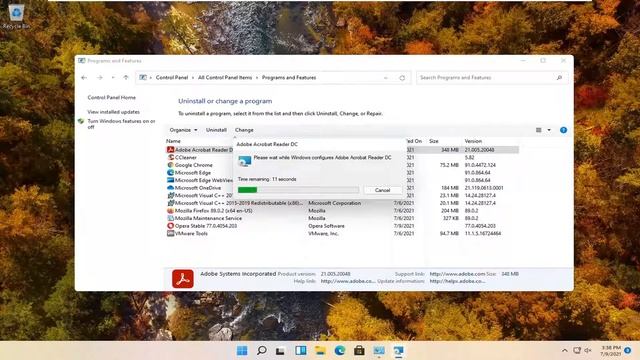Select the CCleaner program icon
The width and height of the screenshot is (640, 360).
[170, 157]
